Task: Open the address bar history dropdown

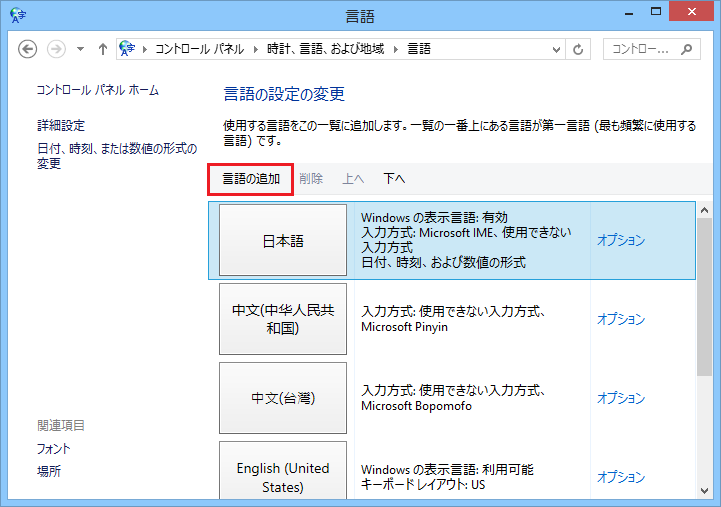Action: click(556, 49)
